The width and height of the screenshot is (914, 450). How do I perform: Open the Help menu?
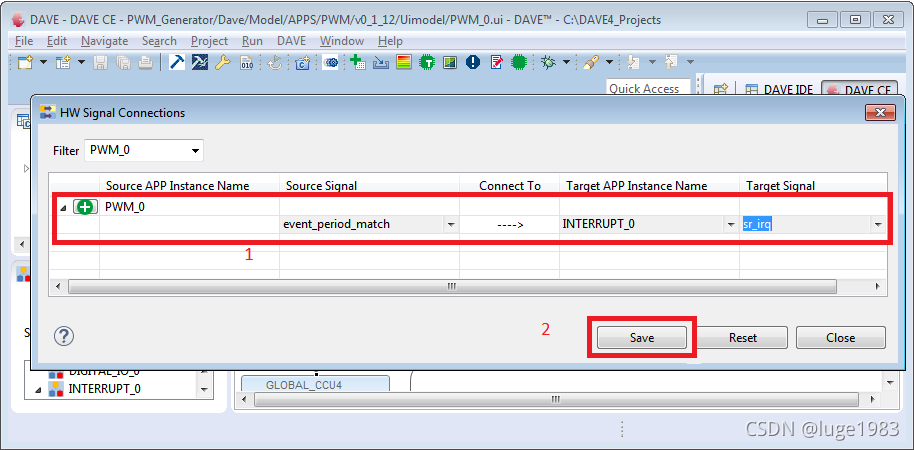pyautogui.click(x=390, y=41)
